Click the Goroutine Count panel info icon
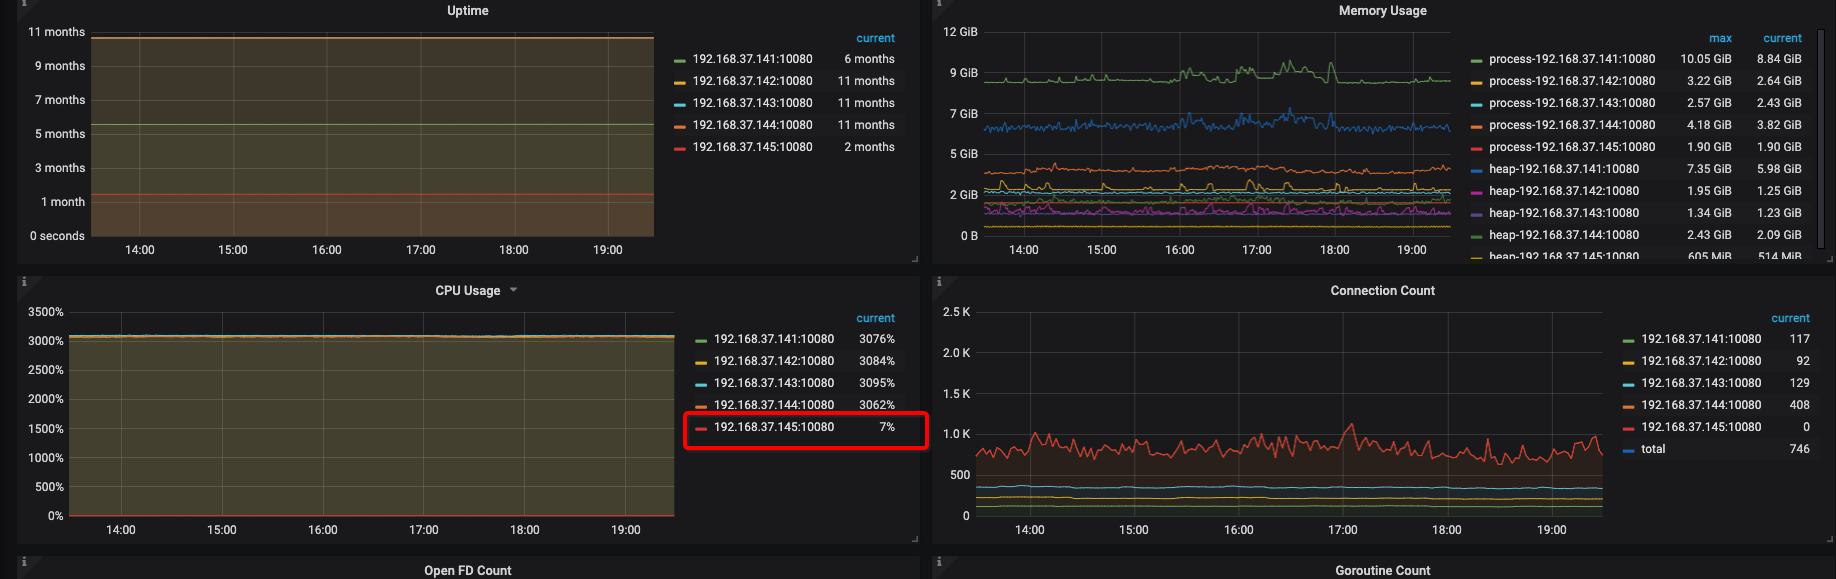 [x=939, y=562]
